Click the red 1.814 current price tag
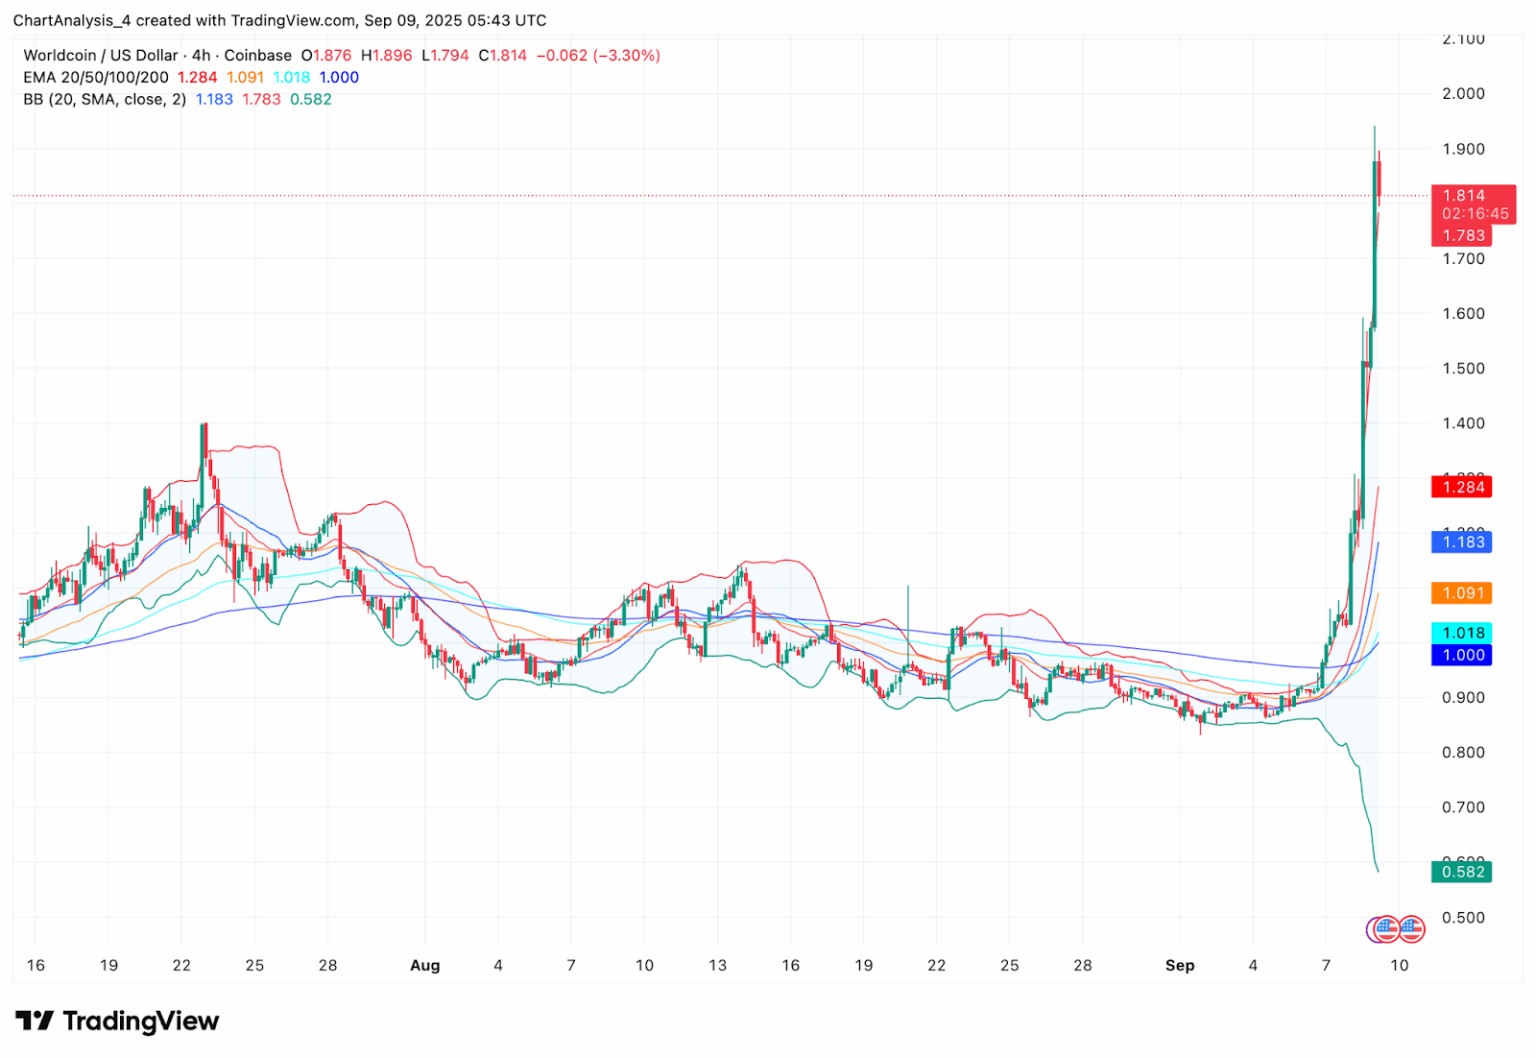The image size is (1536, 1059). (1463, 197)
